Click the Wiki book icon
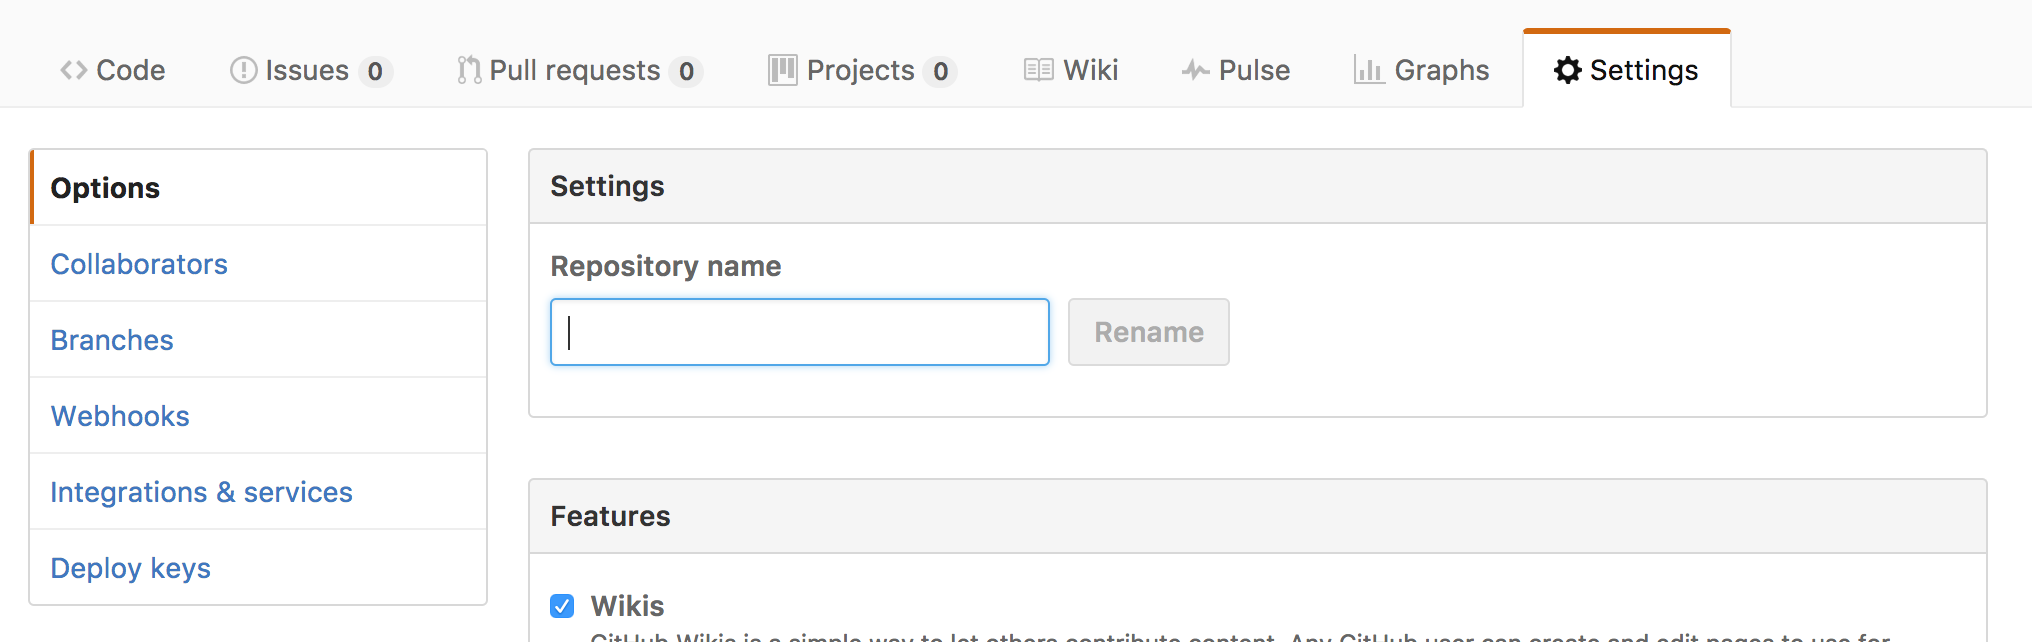The height and width of the screenshot is (642, 2032). pyautogui.click(x=1038, y=70)
